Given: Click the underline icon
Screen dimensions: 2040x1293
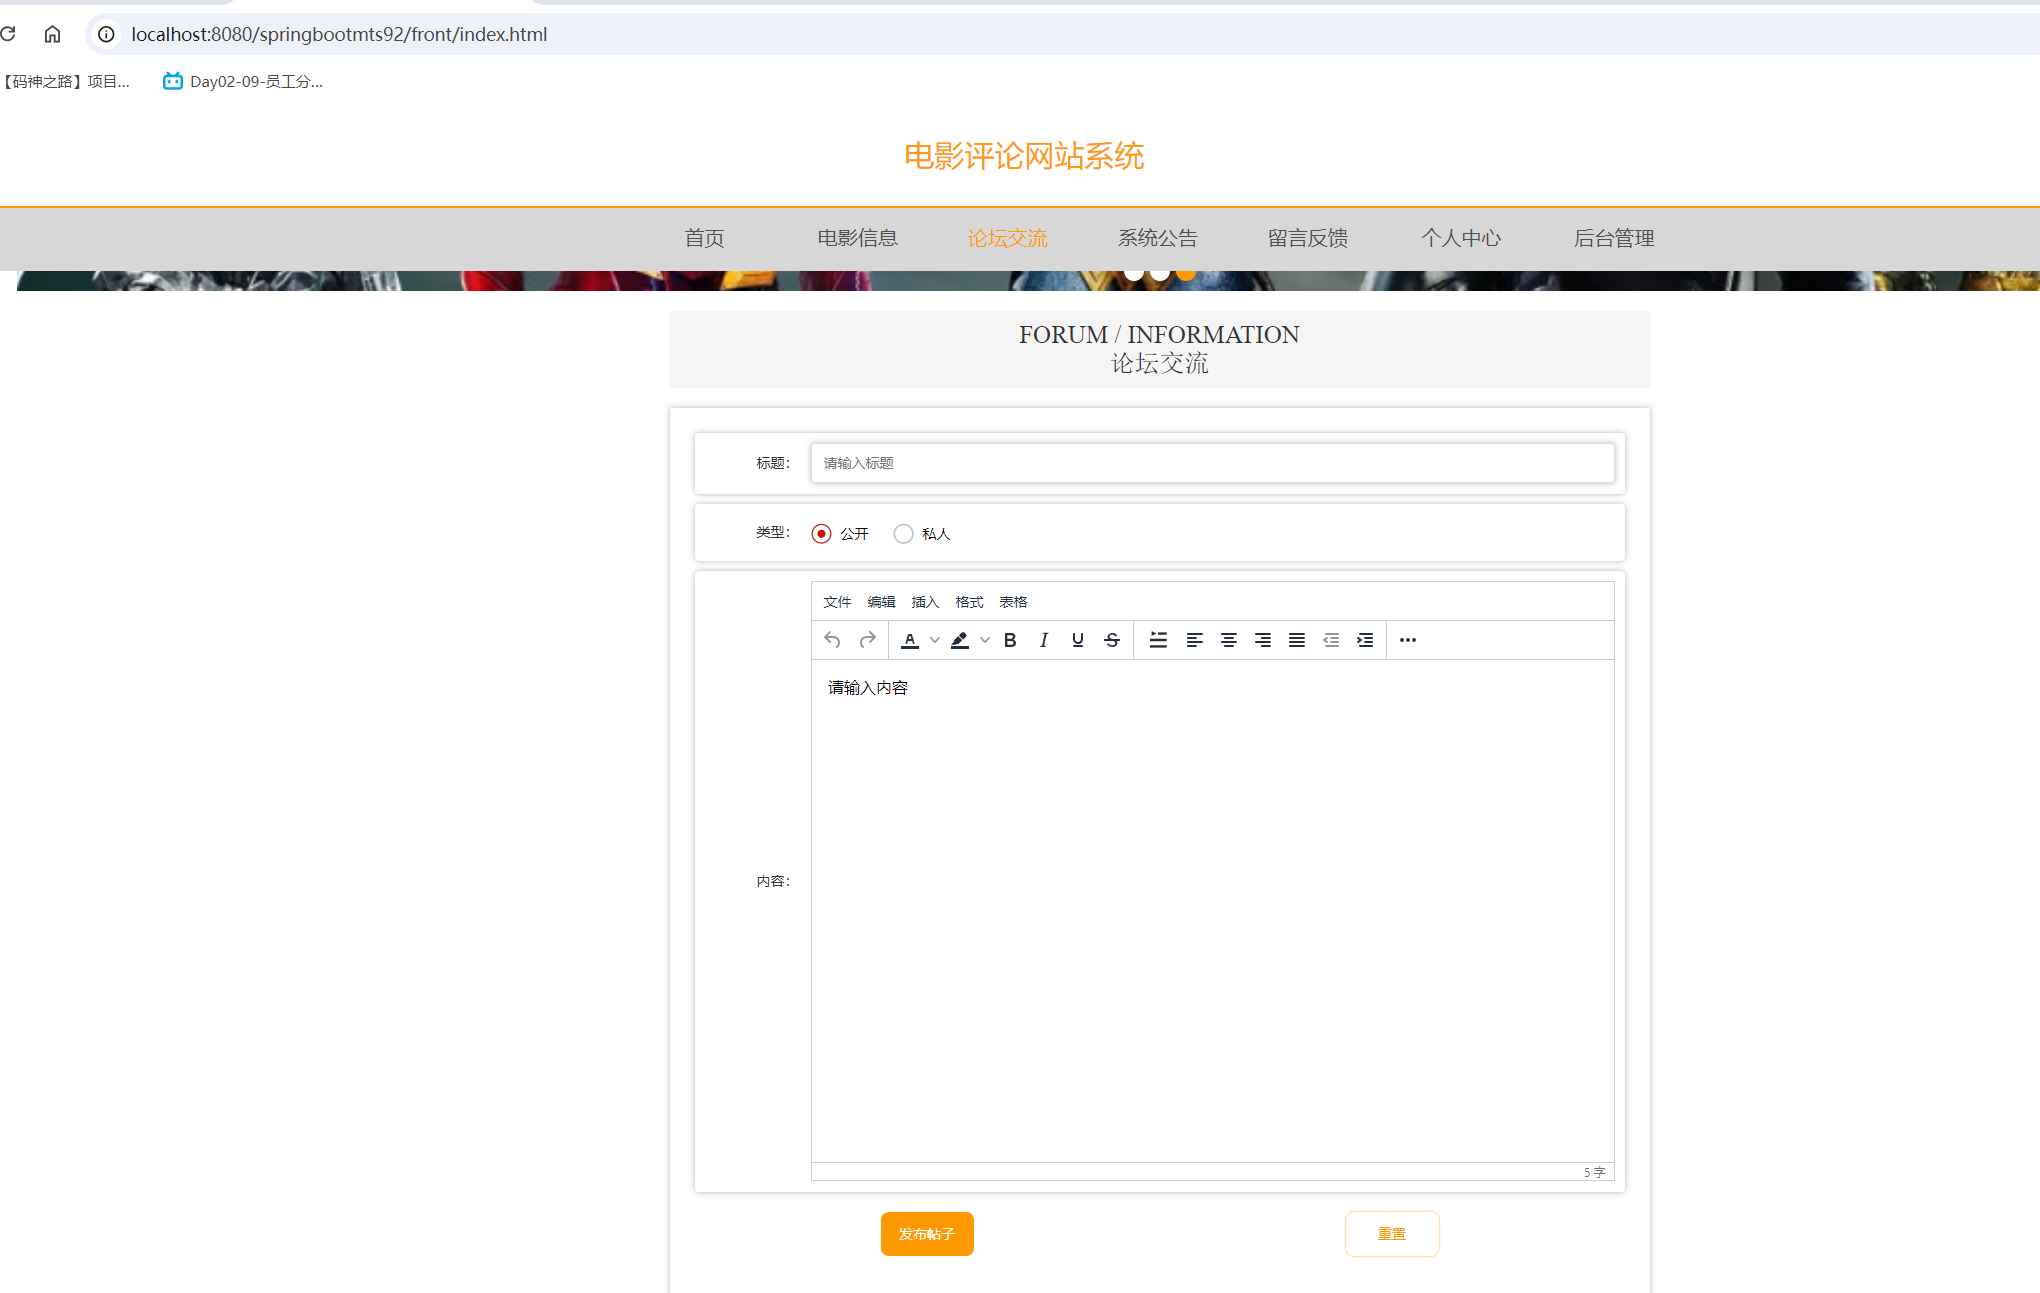Looking at the screenshot, I should point(1078,640).
